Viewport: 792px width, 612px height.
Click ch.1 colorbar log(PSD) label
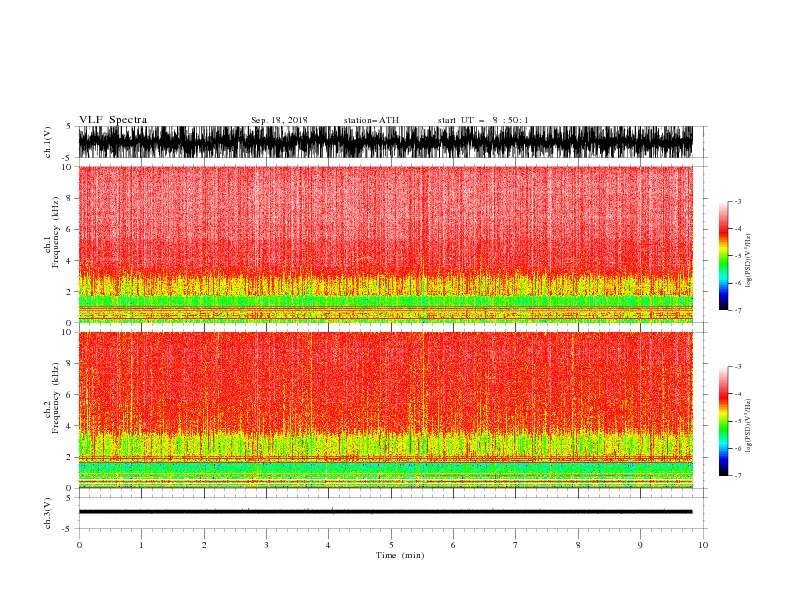click(x=749, y=261)
